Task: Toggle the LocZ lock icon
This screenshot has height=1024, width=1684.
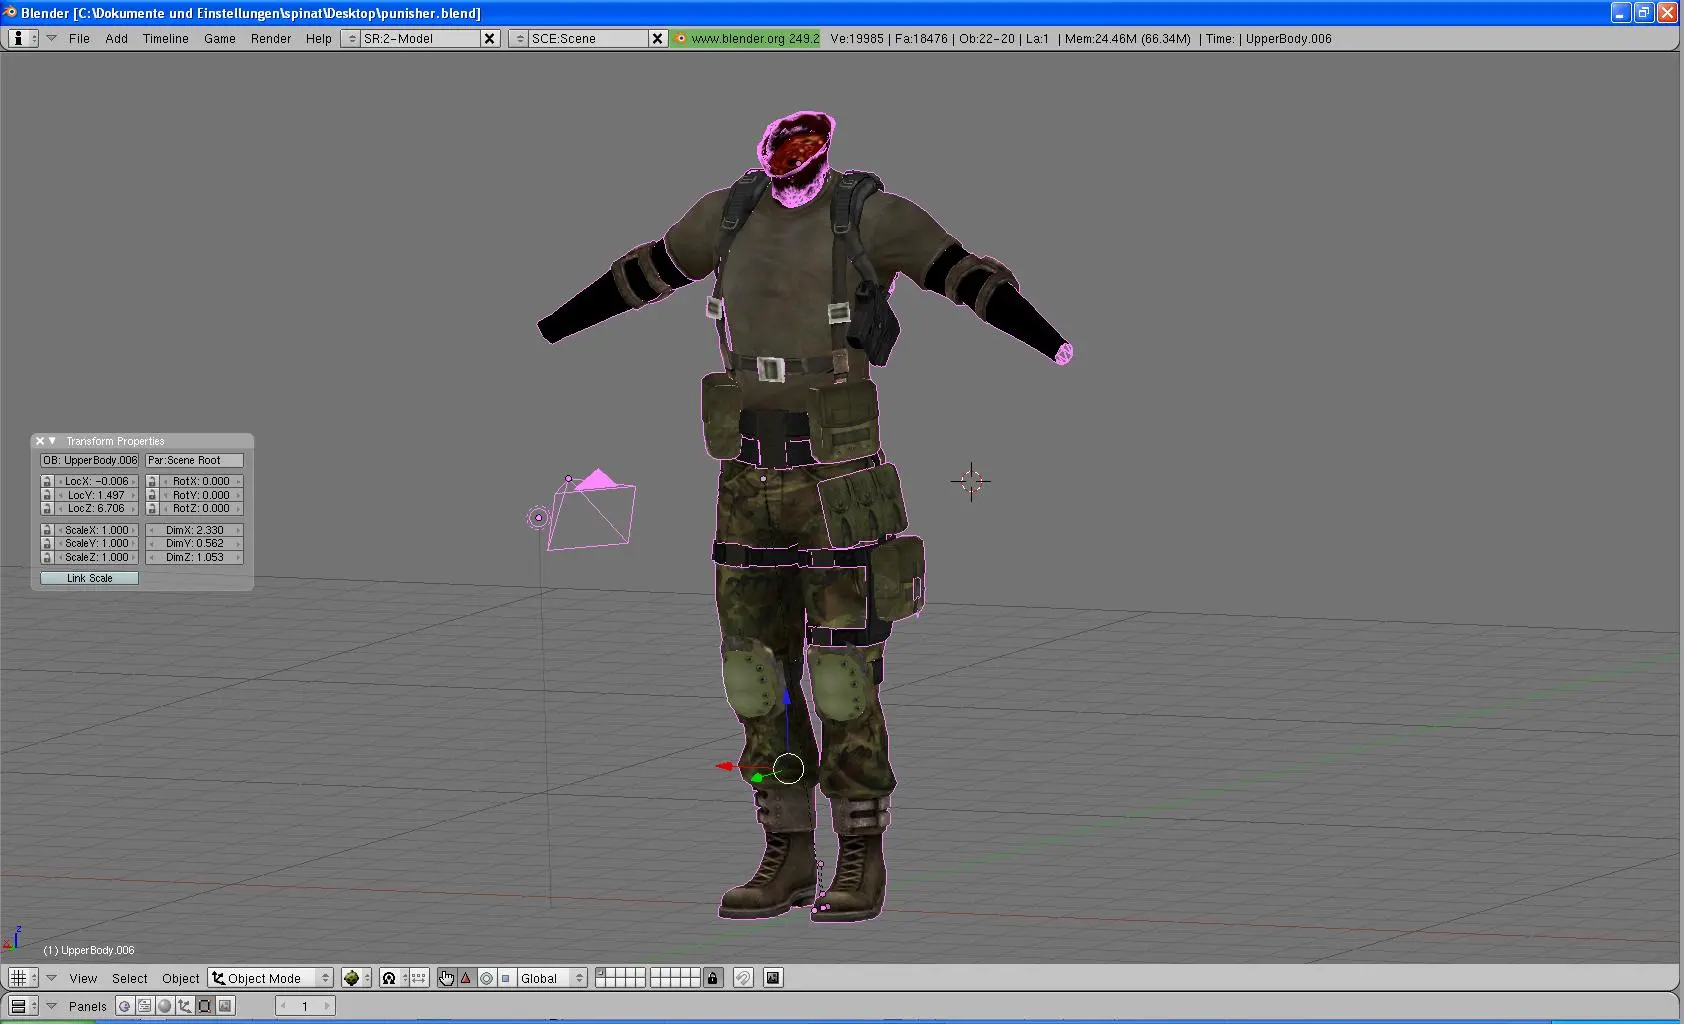Action: pos(47,508)
